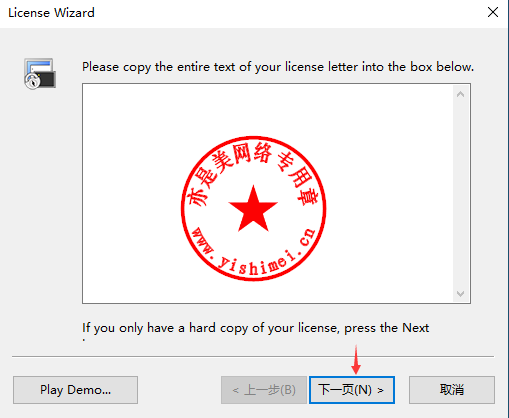Image resolution: width=509 pixels, height=418 pixels.
Task: Click the 亦是美网络专用章 text on stamp
Action: click(253, 173)
